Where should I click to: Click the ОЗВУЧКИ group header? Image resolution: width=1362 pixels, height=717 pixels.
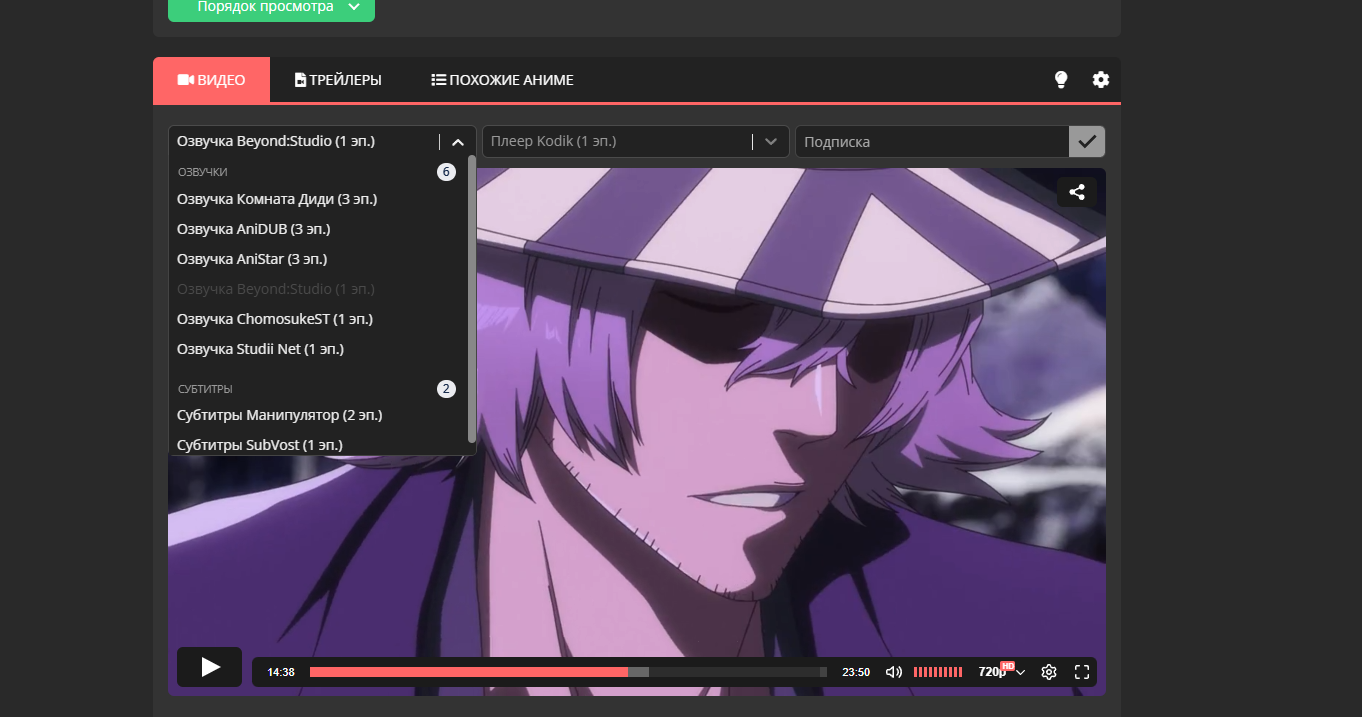click(x=203, y=172)
